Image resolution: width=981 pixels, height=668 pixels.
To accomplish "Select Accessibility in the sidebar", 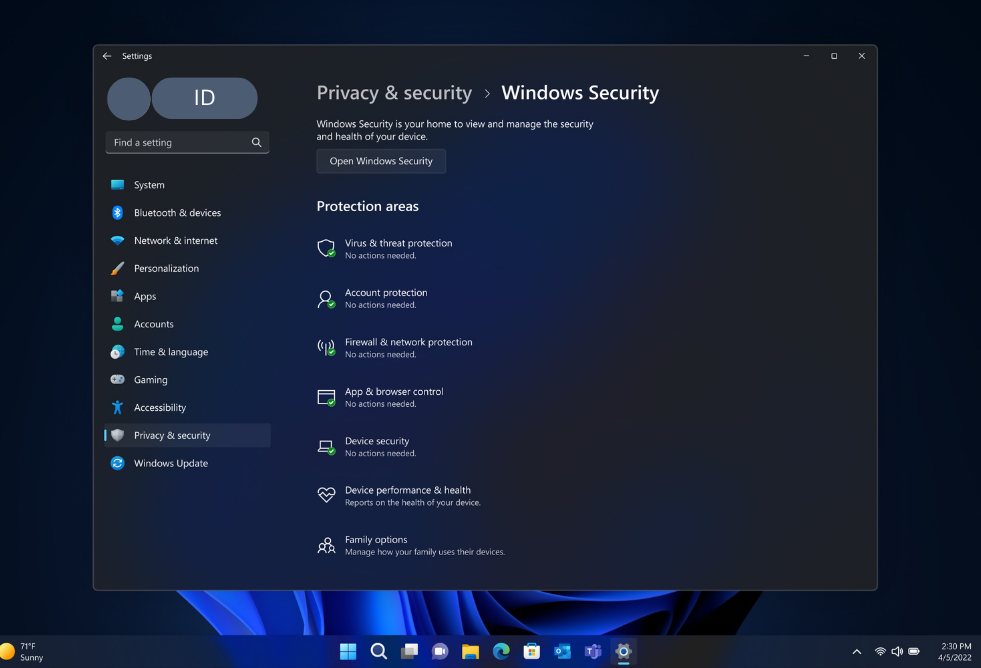I will 187,407.
